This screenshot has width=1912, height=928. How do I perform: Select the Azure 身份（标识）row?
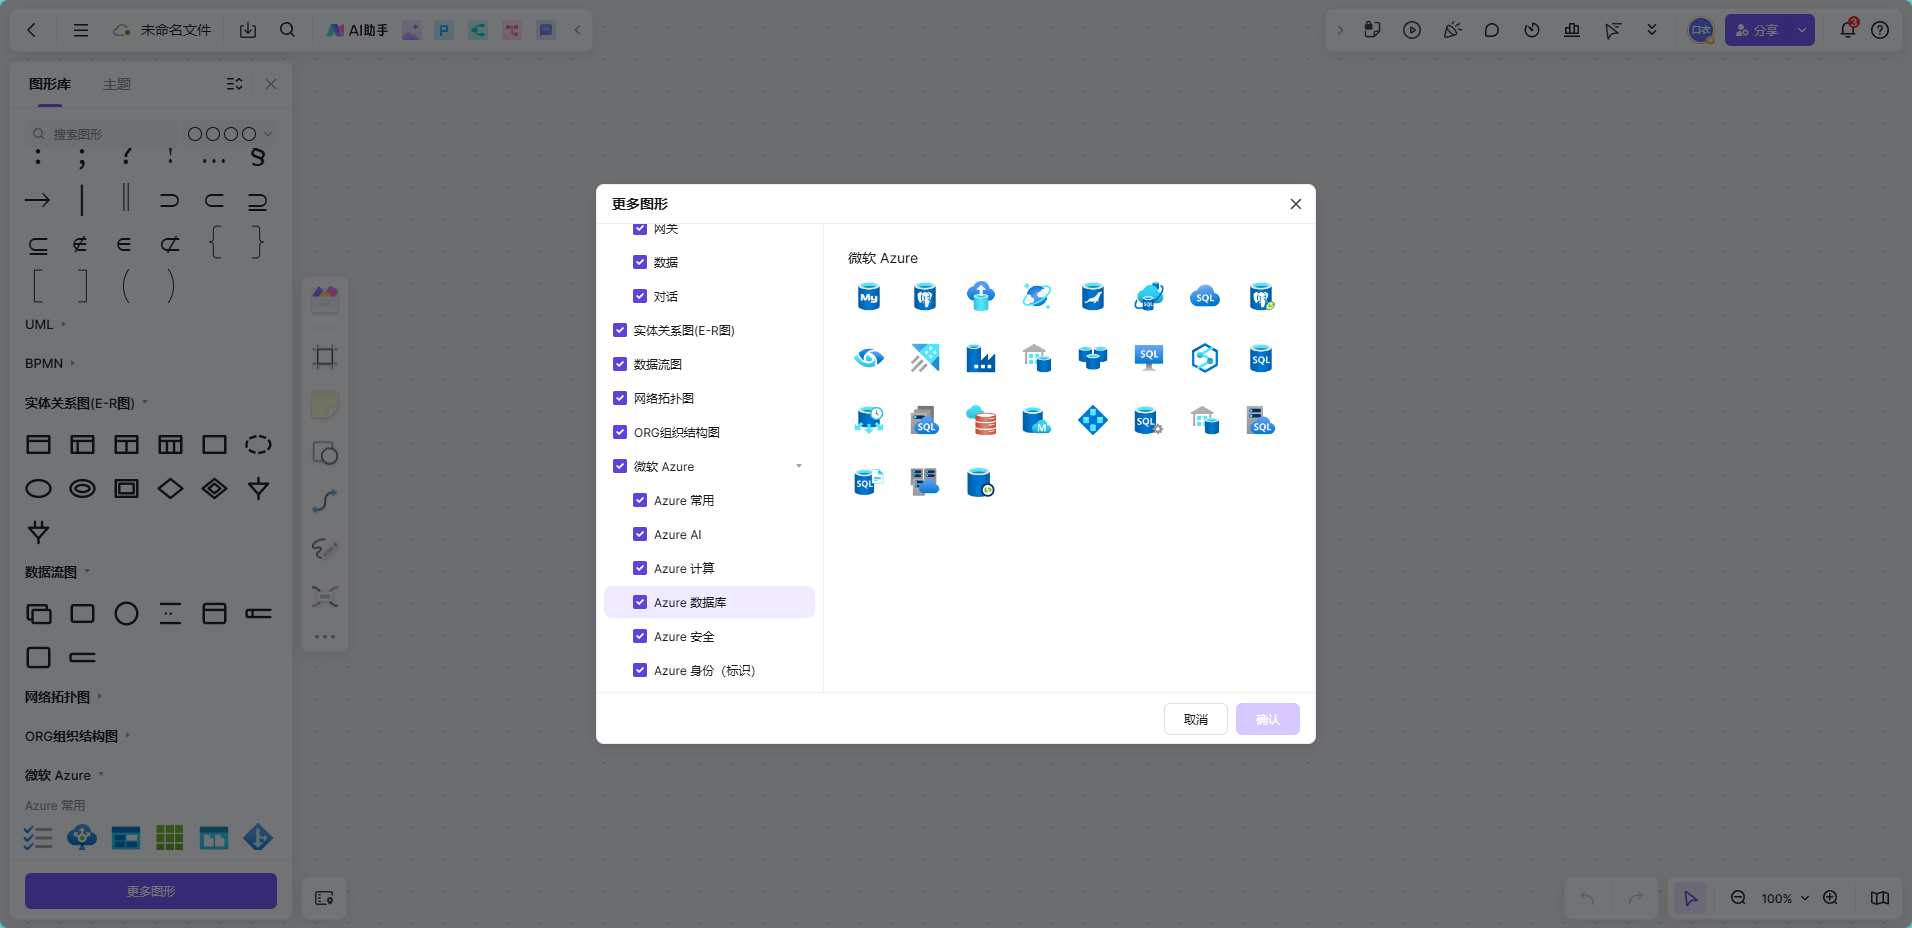(709, 670)
